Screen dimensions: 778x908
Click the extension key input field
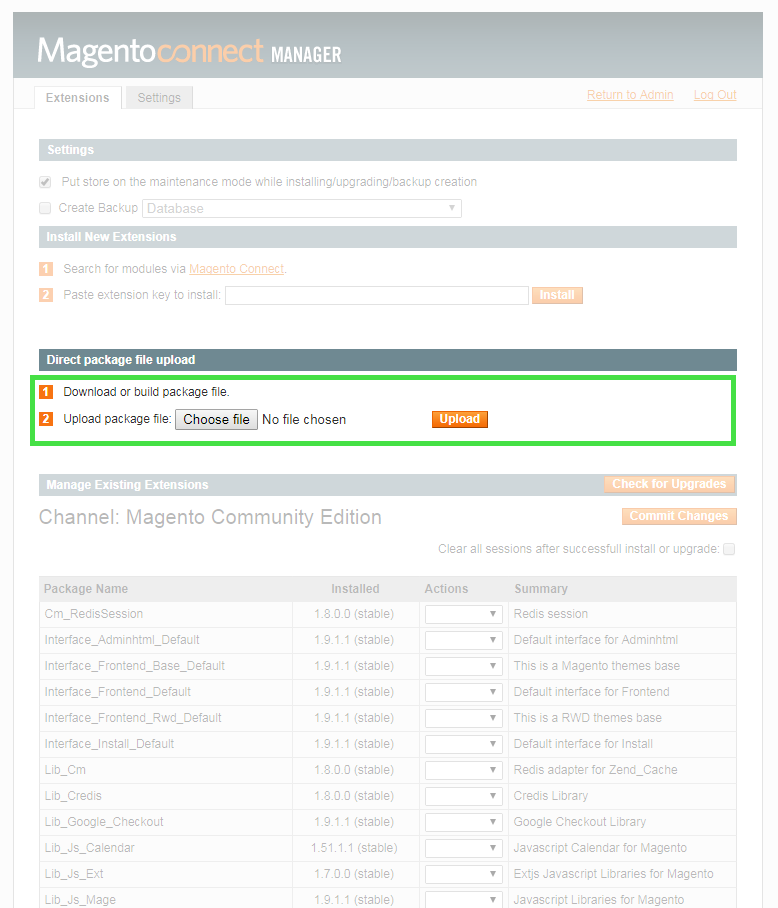coord(376,295)
